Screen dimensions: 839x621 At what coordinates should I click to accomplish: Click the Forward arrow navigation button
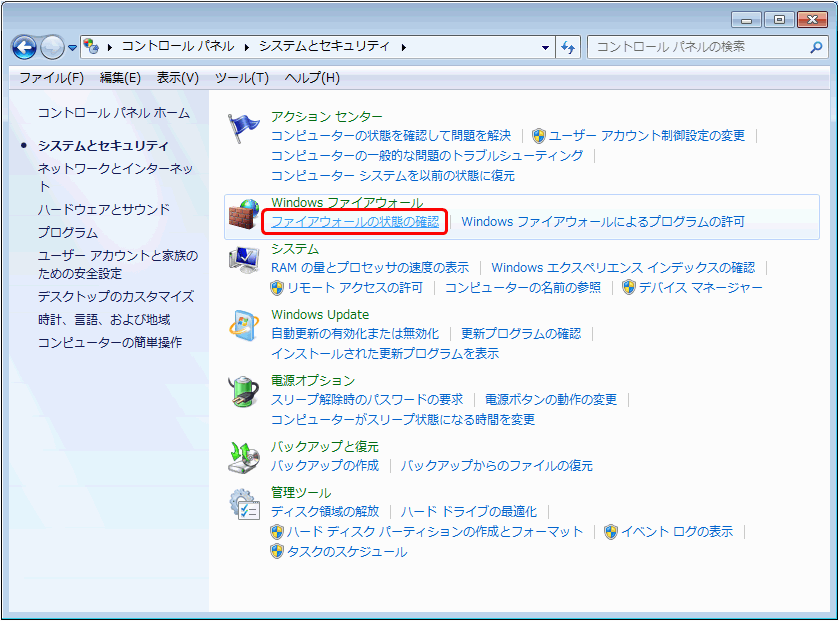pos(52,48)
